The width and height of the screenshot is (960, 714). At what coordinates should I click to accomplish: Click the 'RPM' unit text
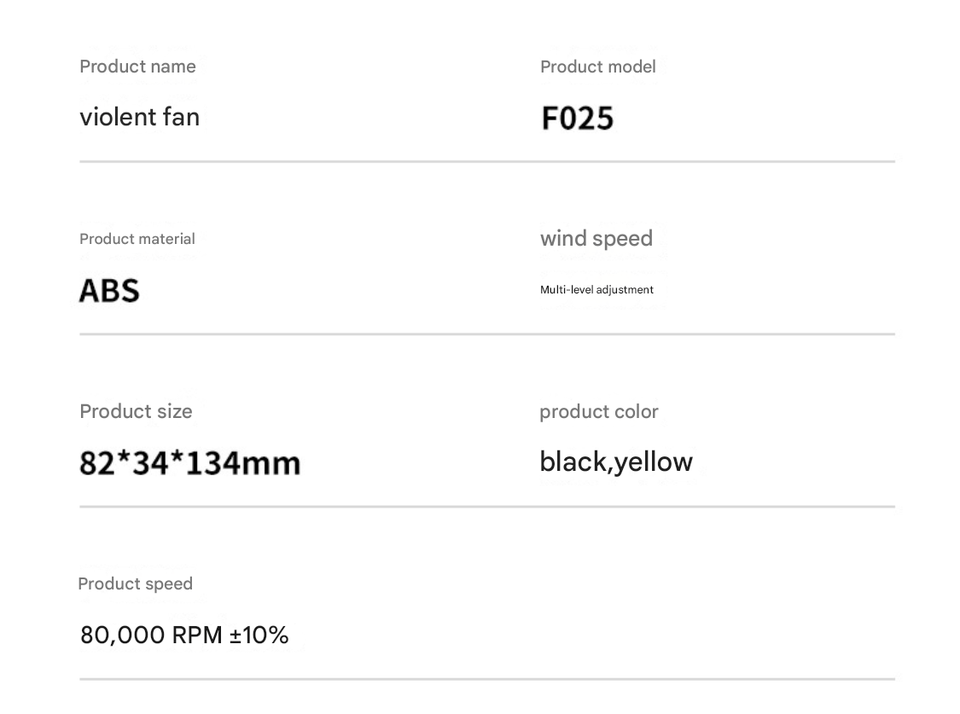coord(197,635)
